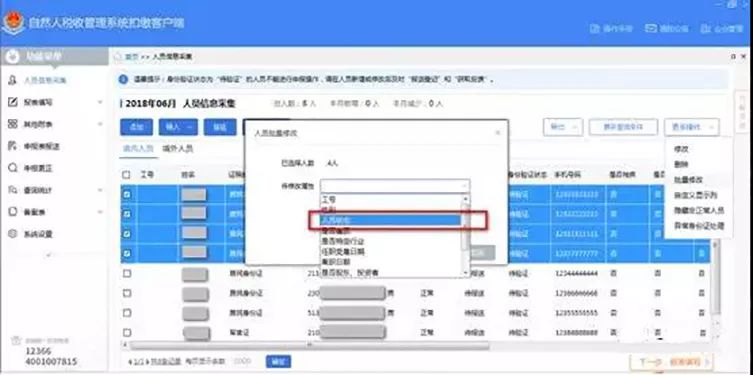Viewport: 753px width, 375px height.
Task: Select 异常身份证处理 in the menu
Action: click(699, 226)
